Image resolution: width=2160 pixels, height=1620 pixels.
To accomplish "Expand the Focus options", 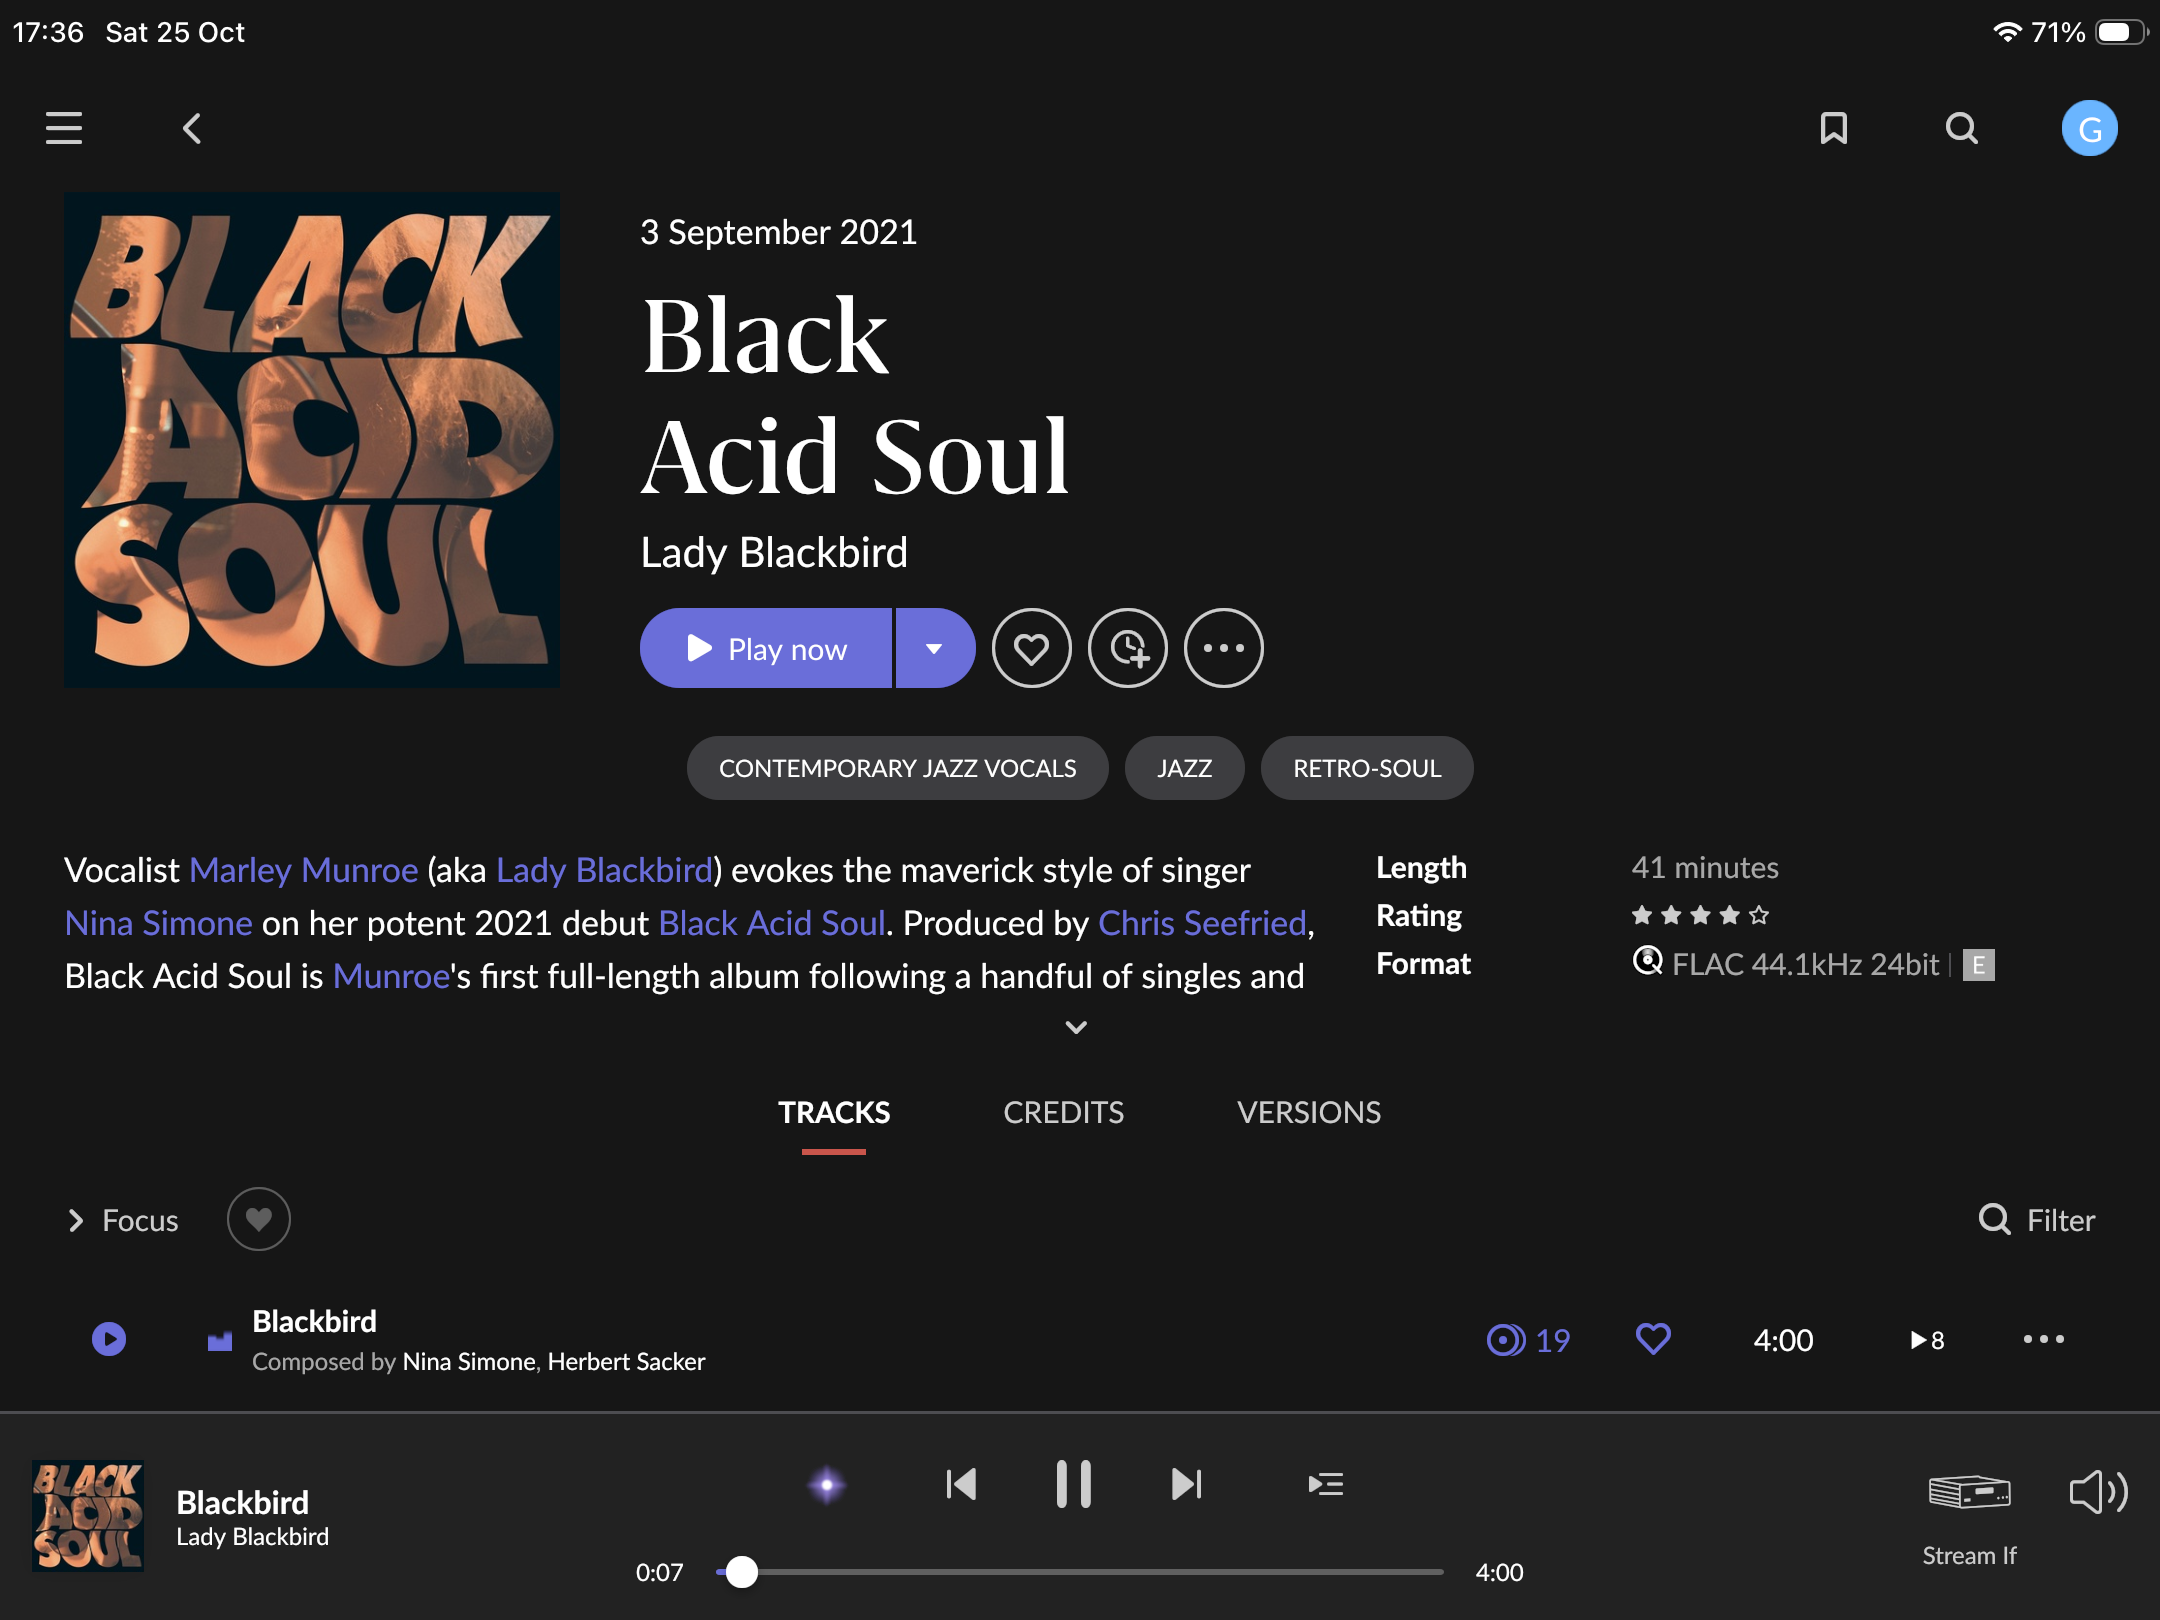I will [x=122, y=1220].
